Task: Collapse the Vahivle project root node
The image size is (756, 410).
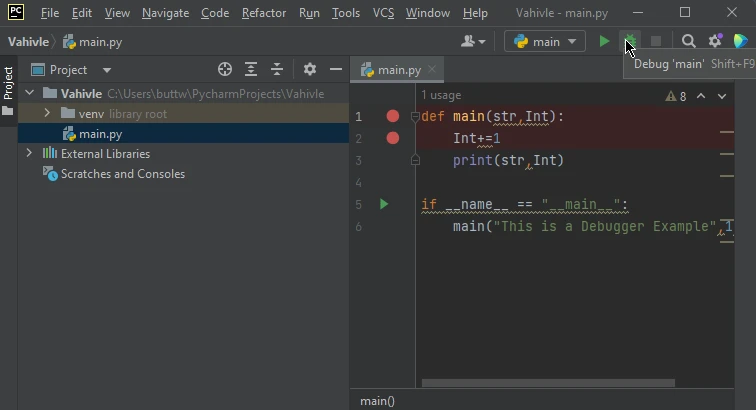Action: [29, 93]
